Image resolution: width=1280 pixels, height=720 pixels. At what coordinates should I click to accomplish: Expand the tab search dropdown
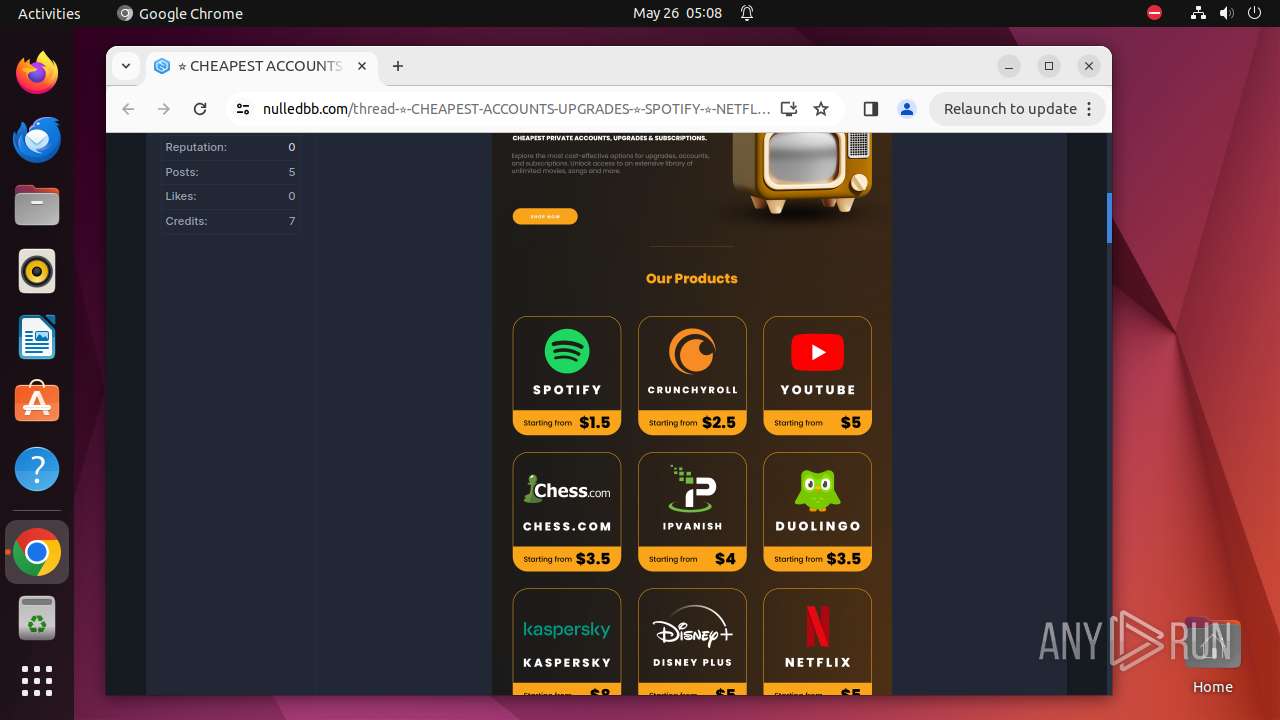(x=126, y=66)
